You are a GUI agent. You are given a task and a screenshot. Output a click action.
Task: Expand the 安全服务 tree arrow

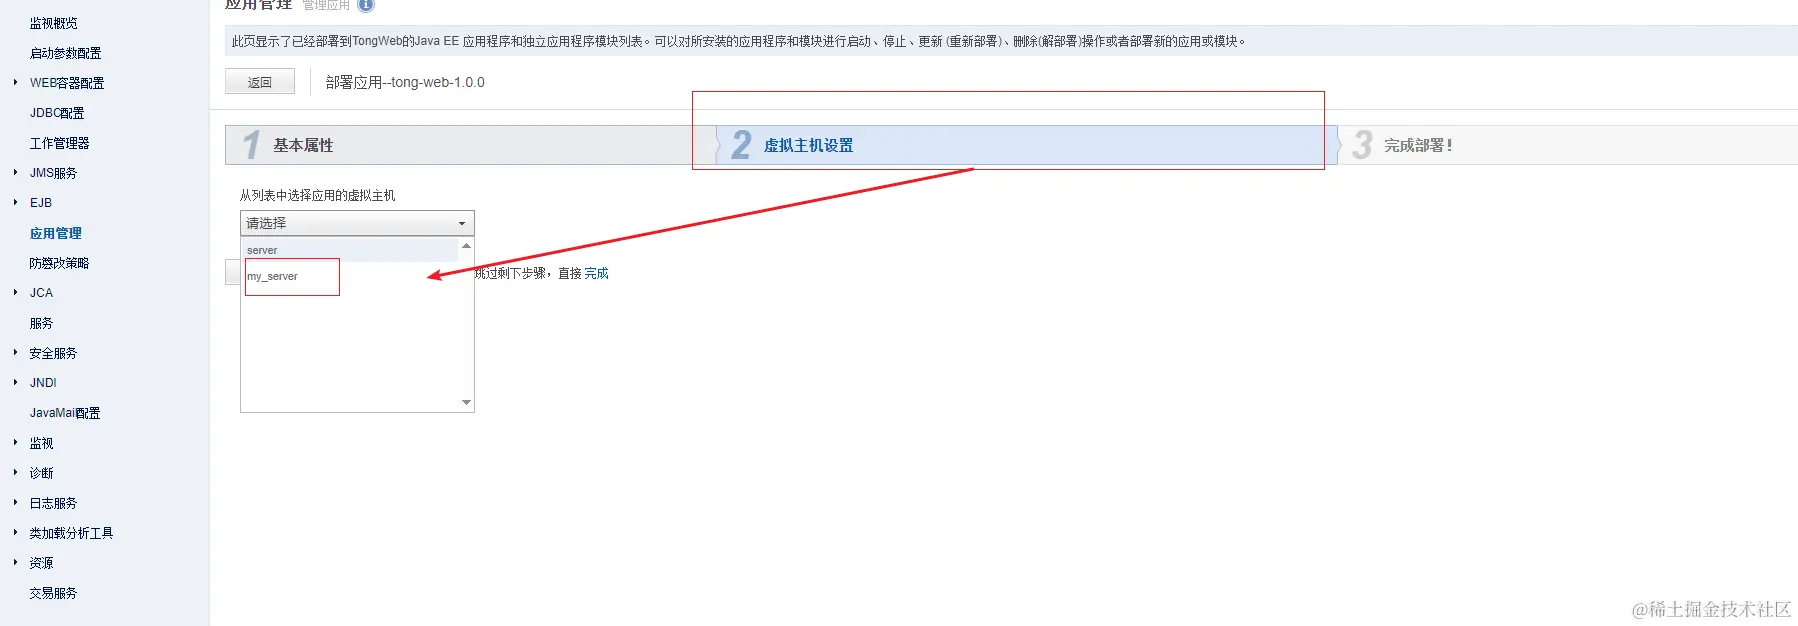coord(15,352)
